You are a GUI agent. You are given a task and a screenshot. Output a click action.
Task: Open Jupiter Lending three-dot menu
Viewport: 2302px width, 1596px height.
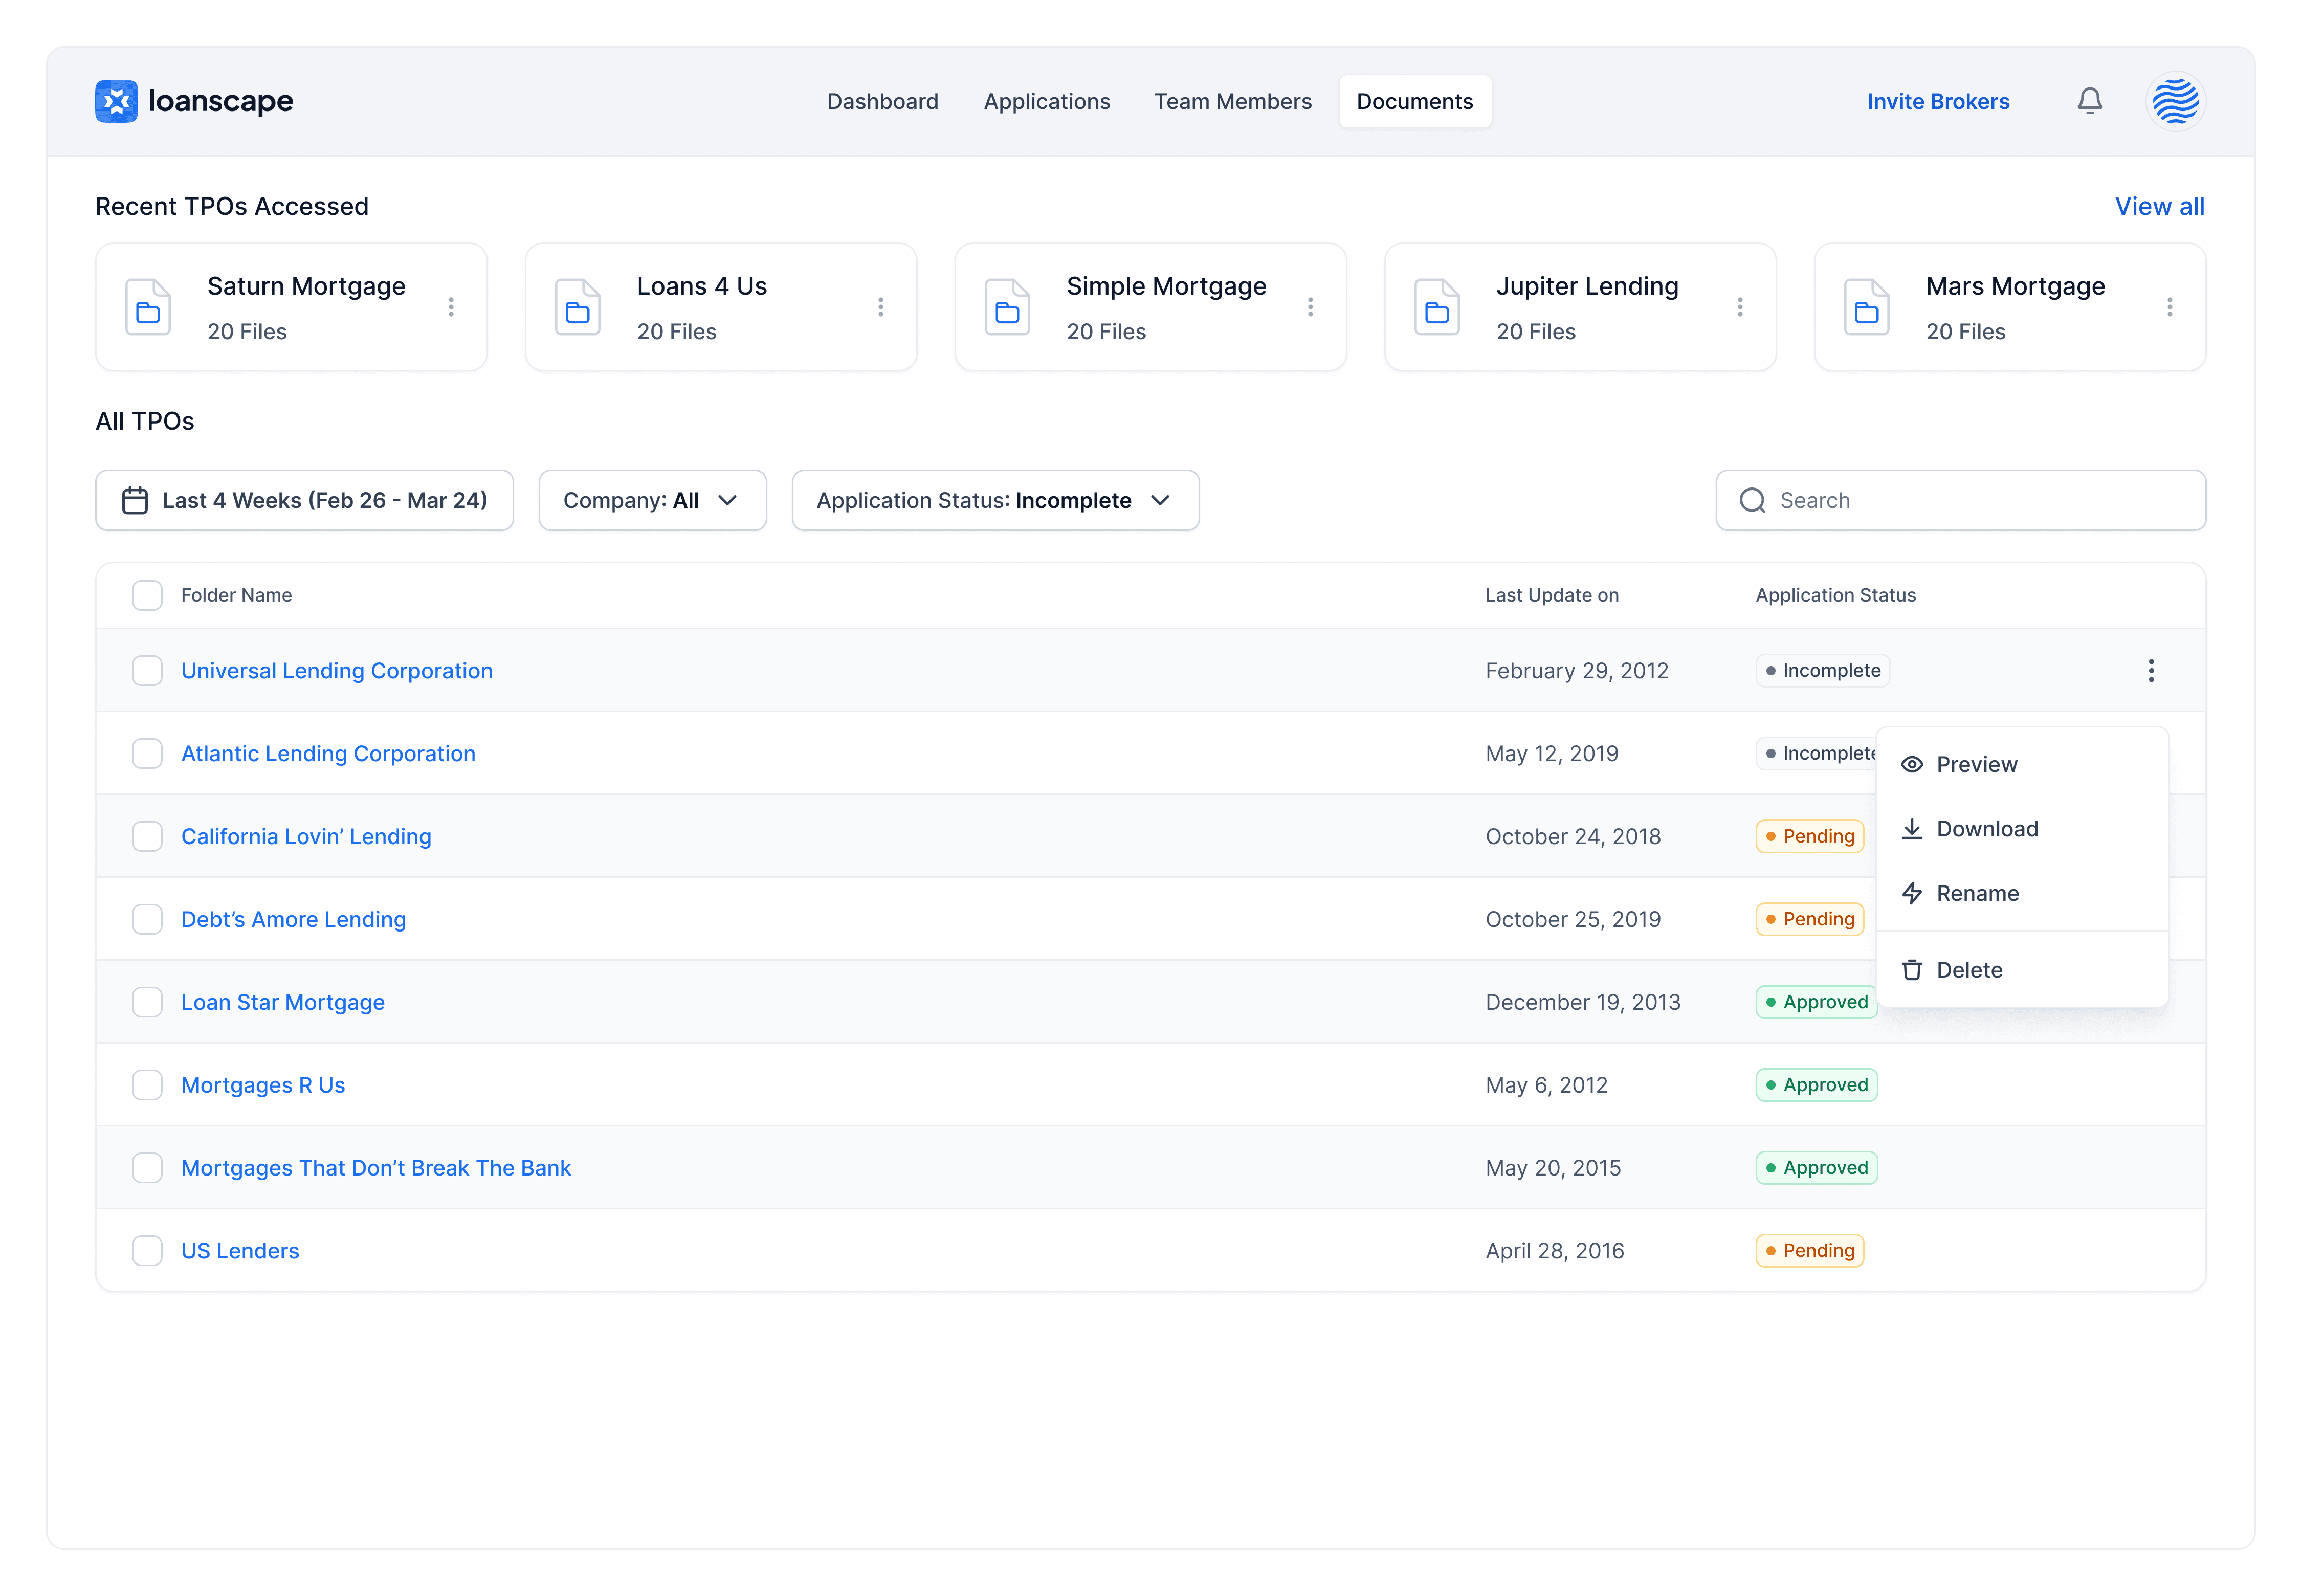click(1740, 307)
